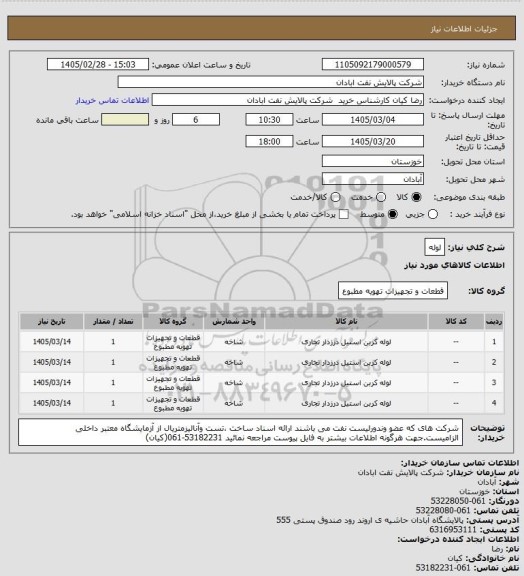This screenshot has height=576, width=524.
Task: Choose the متوسط purchase type radio
Action: 393,214
